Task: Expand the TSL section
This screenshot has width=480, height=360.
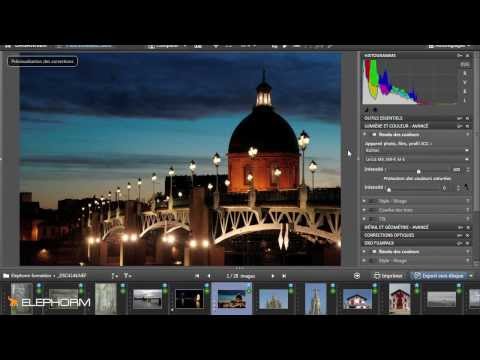Action: (x=365, y=219)
